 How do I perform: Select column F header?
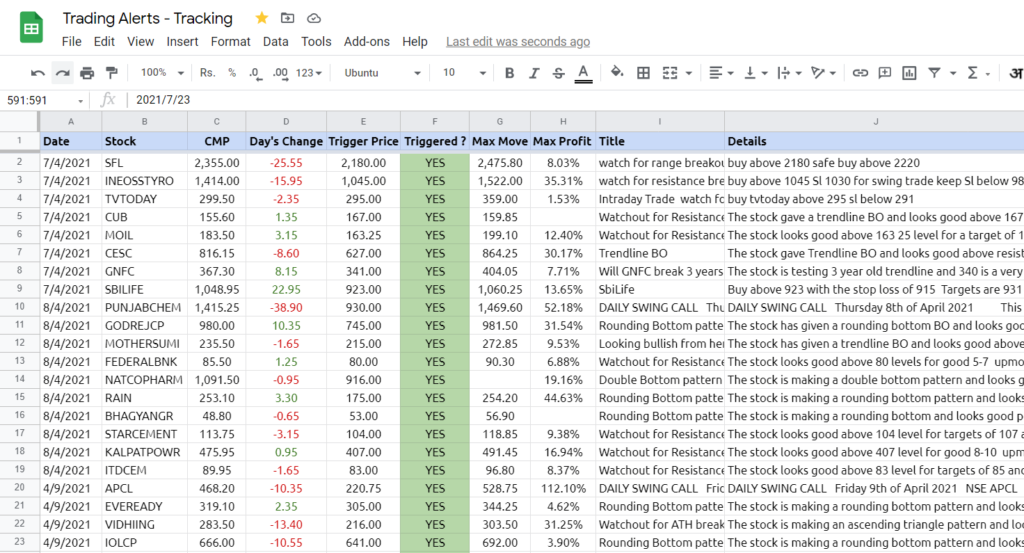pyautogui.click(x=435, y=121)
